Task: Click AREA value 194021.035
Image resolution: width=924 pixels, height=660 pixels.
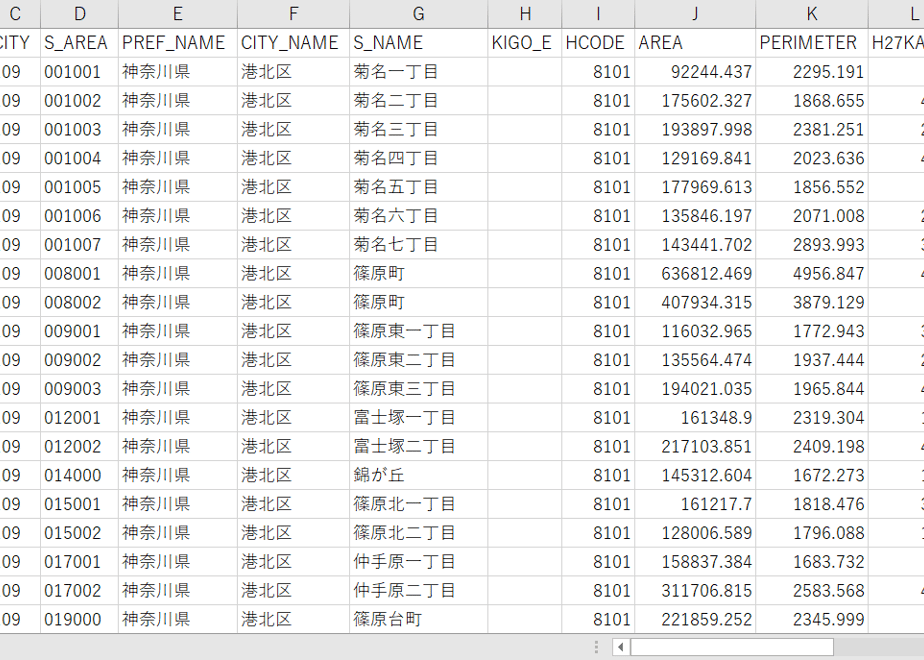Action: click(695, 389)
